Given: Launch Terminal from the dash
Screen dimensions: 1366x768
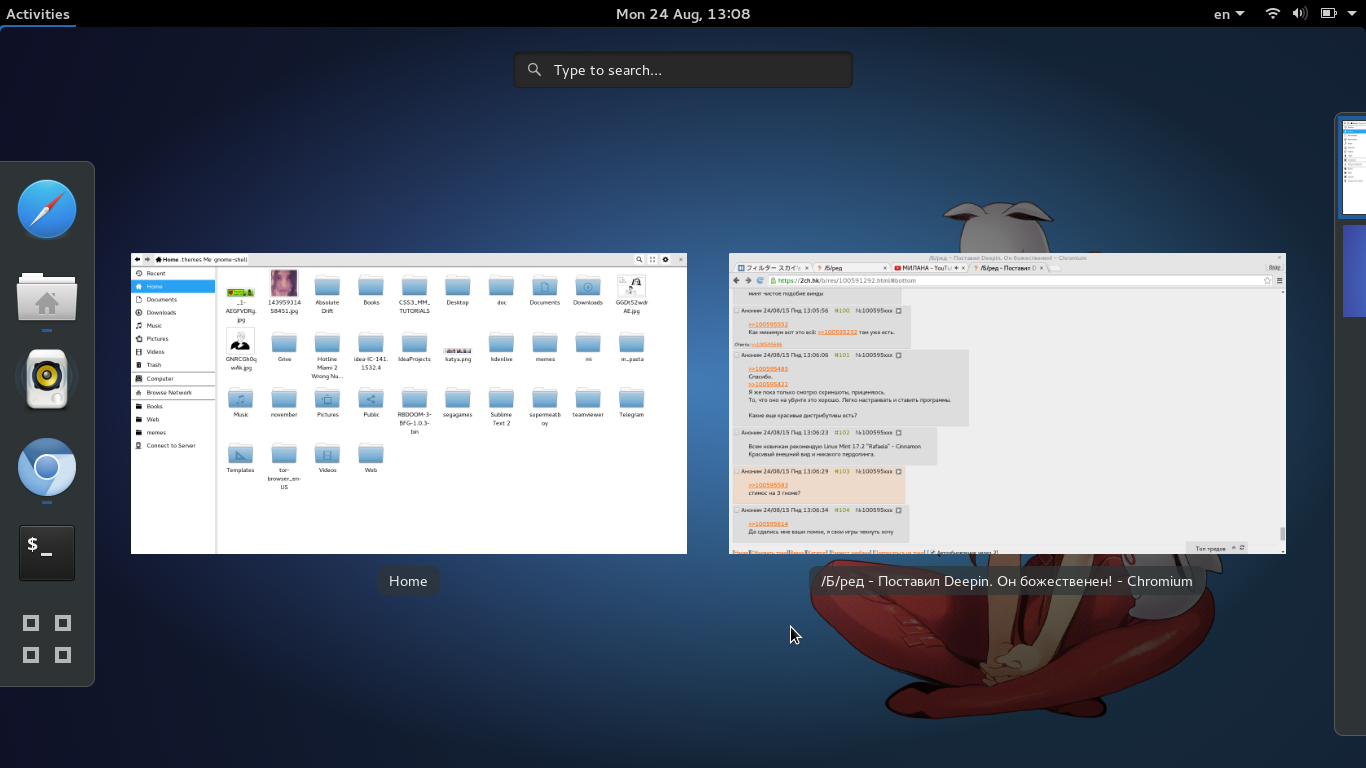Looking at the screenshot, I should coord(47,553).
